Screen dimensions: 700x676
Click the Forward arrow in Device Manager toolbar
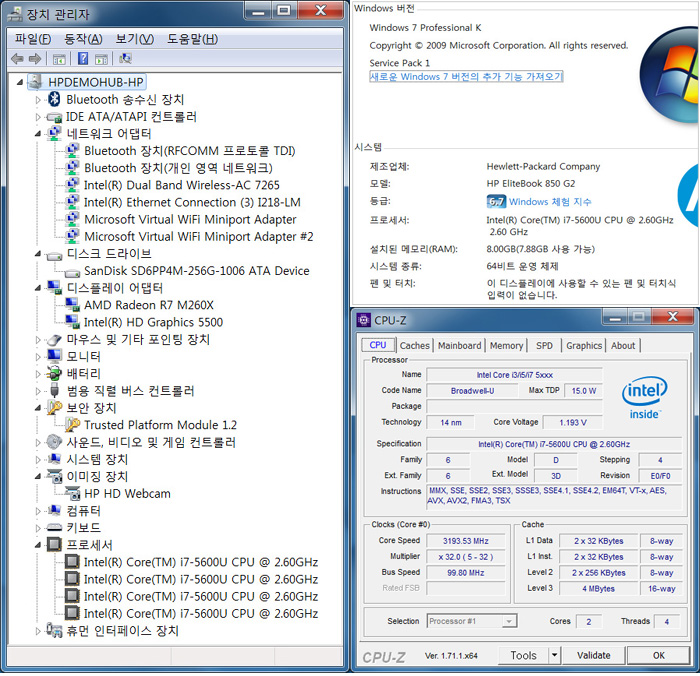35,58
